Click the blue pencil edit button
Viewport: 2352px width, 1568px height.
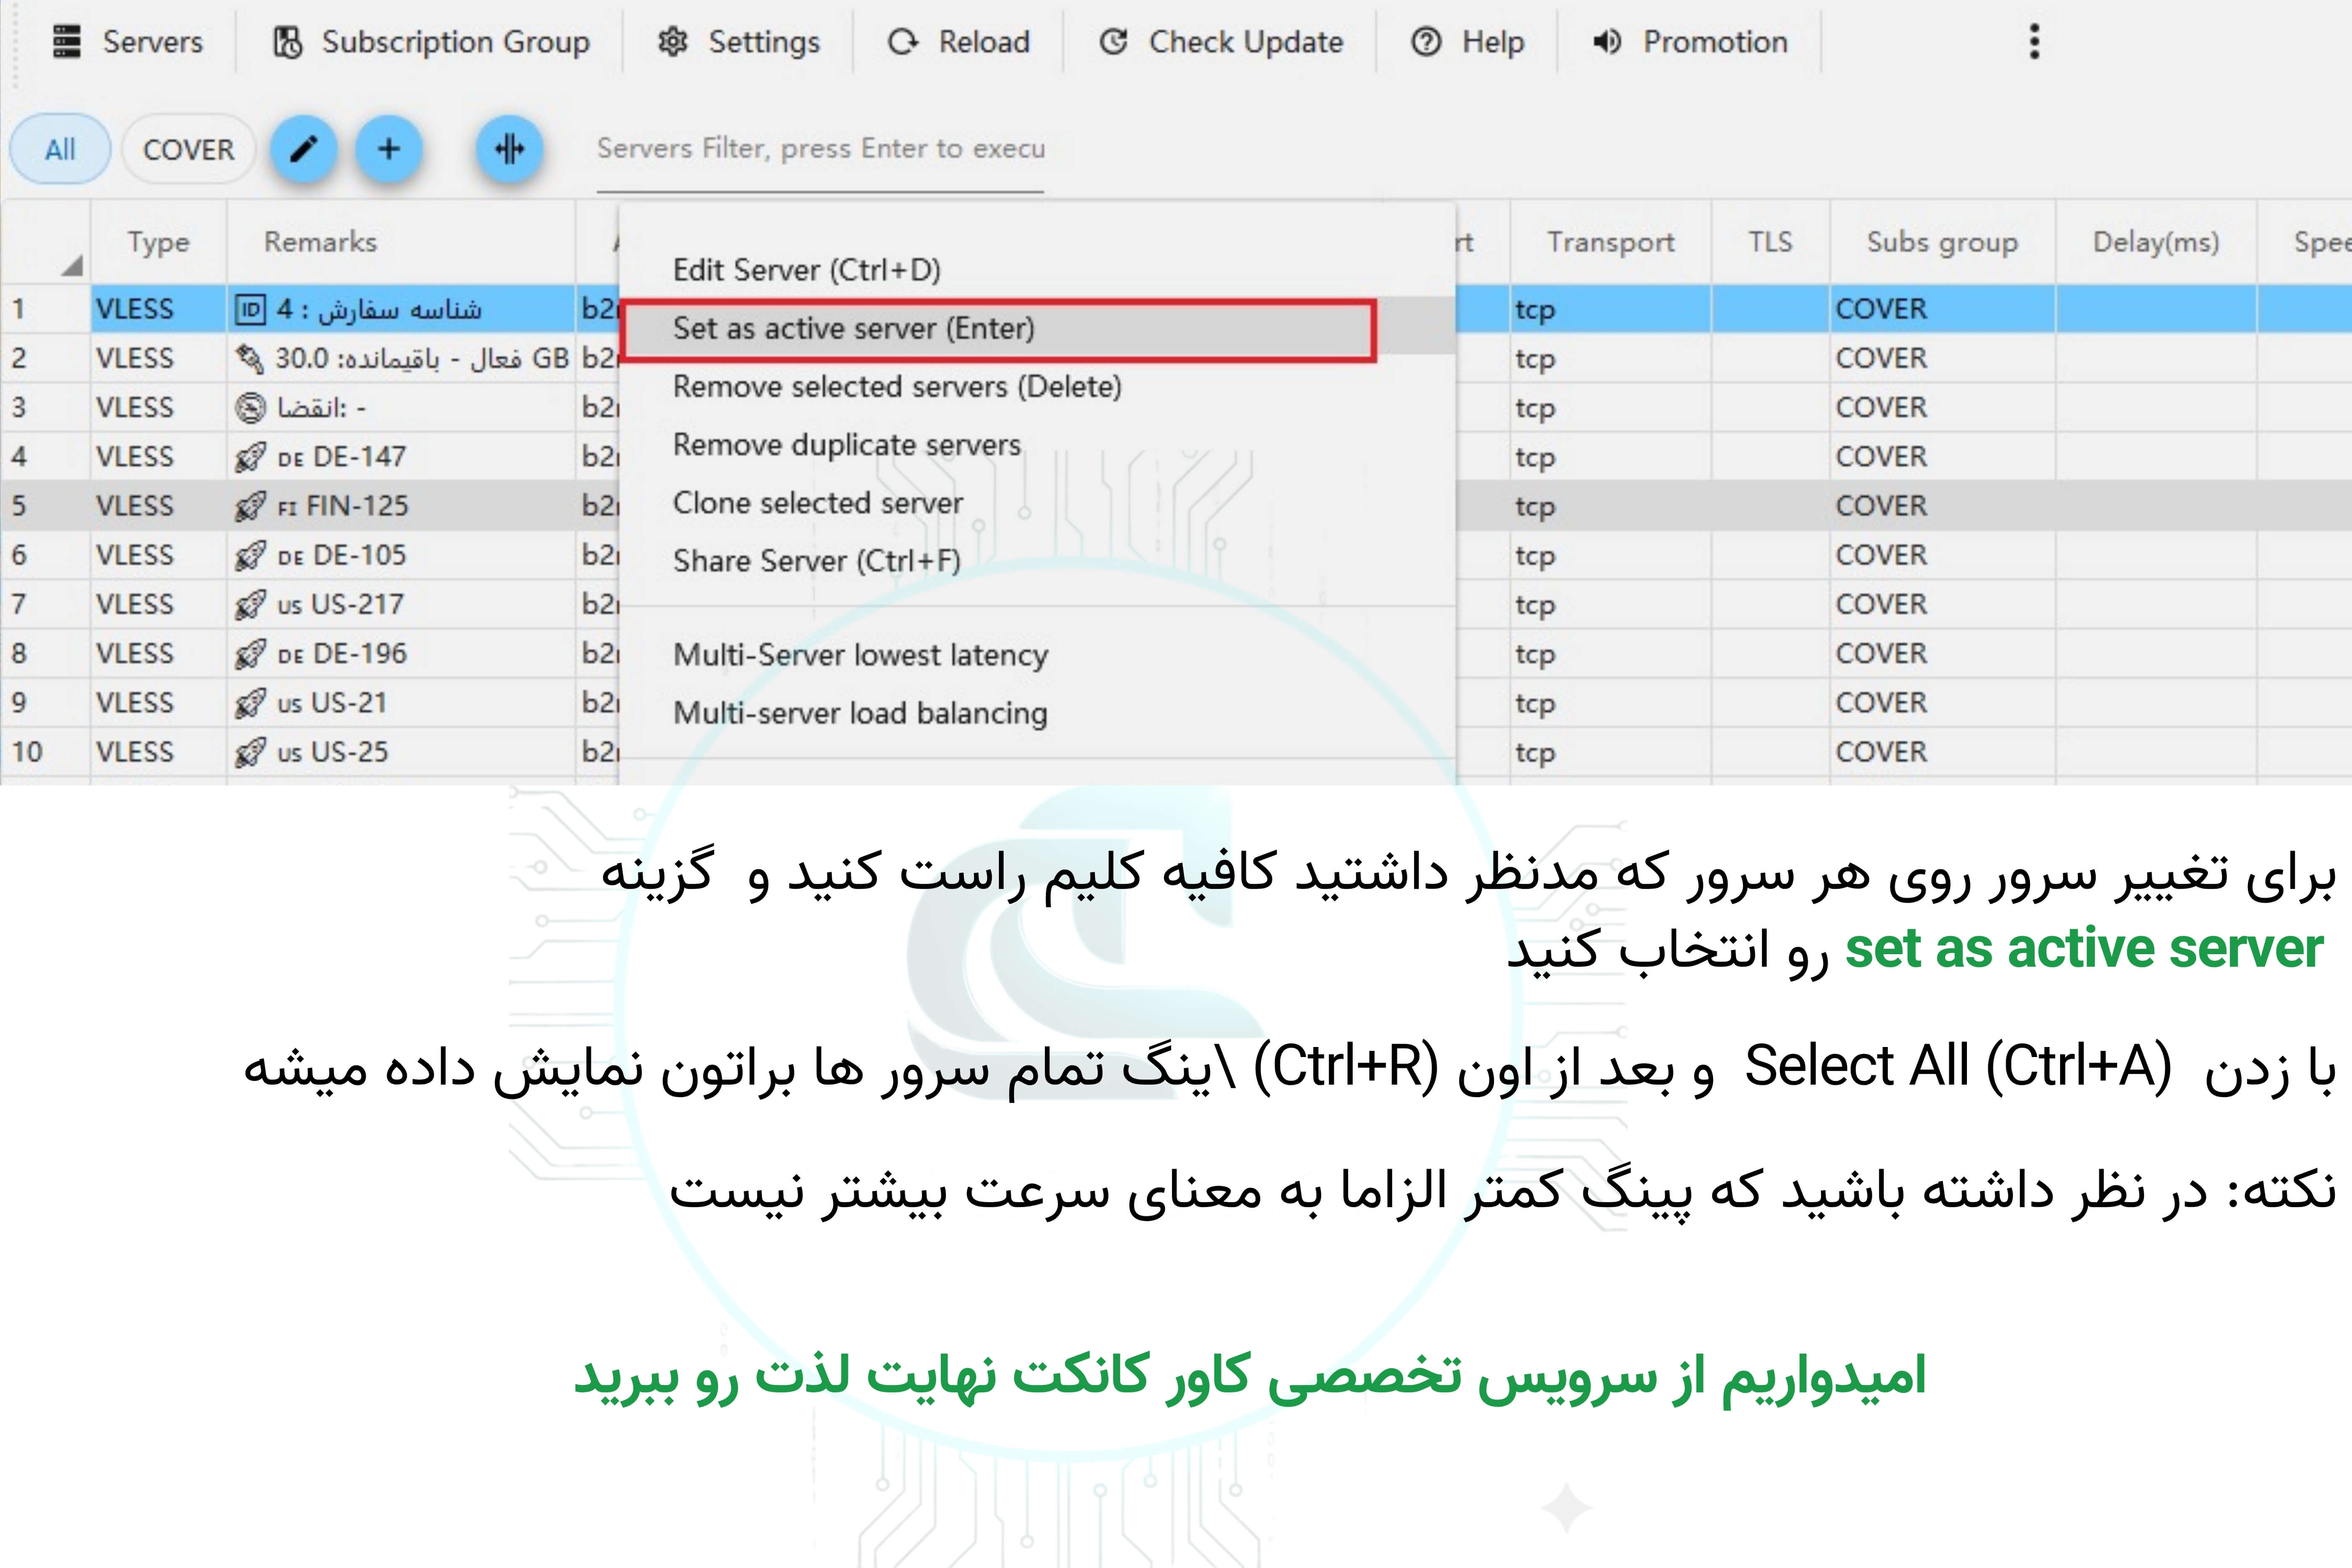304,149
